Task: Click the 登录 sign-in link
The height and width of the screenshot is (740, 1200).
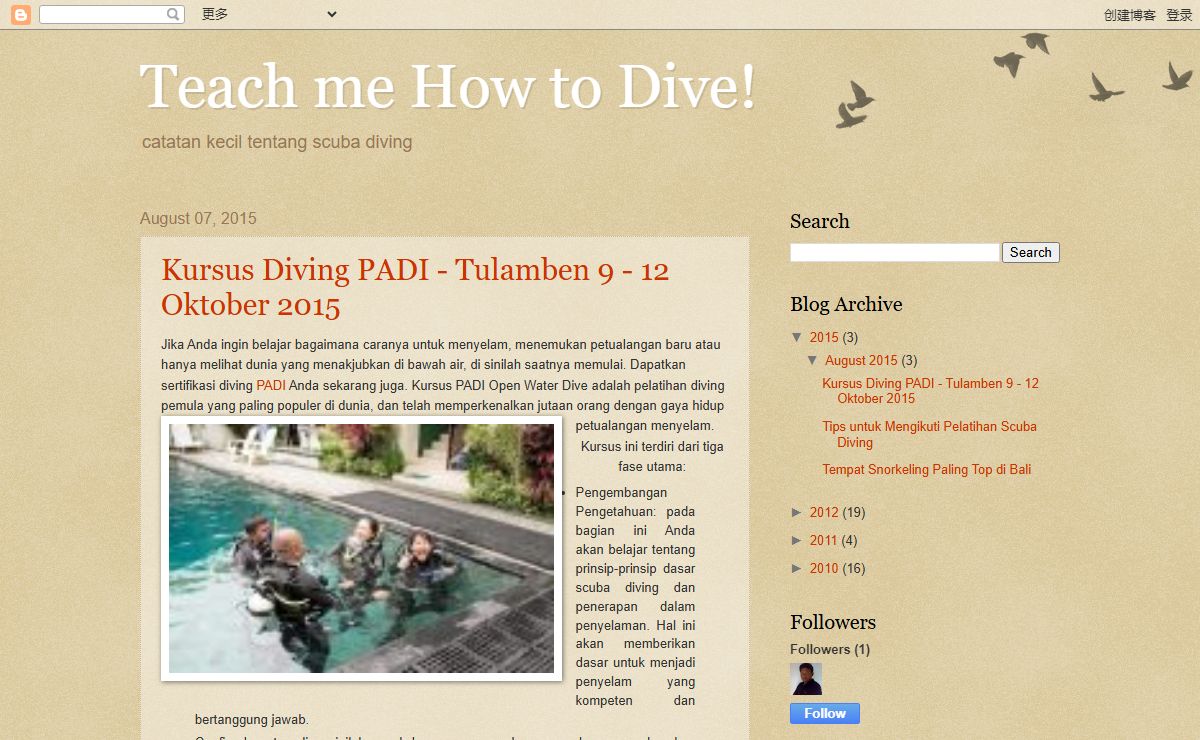Action: (x=1179, y=15)
